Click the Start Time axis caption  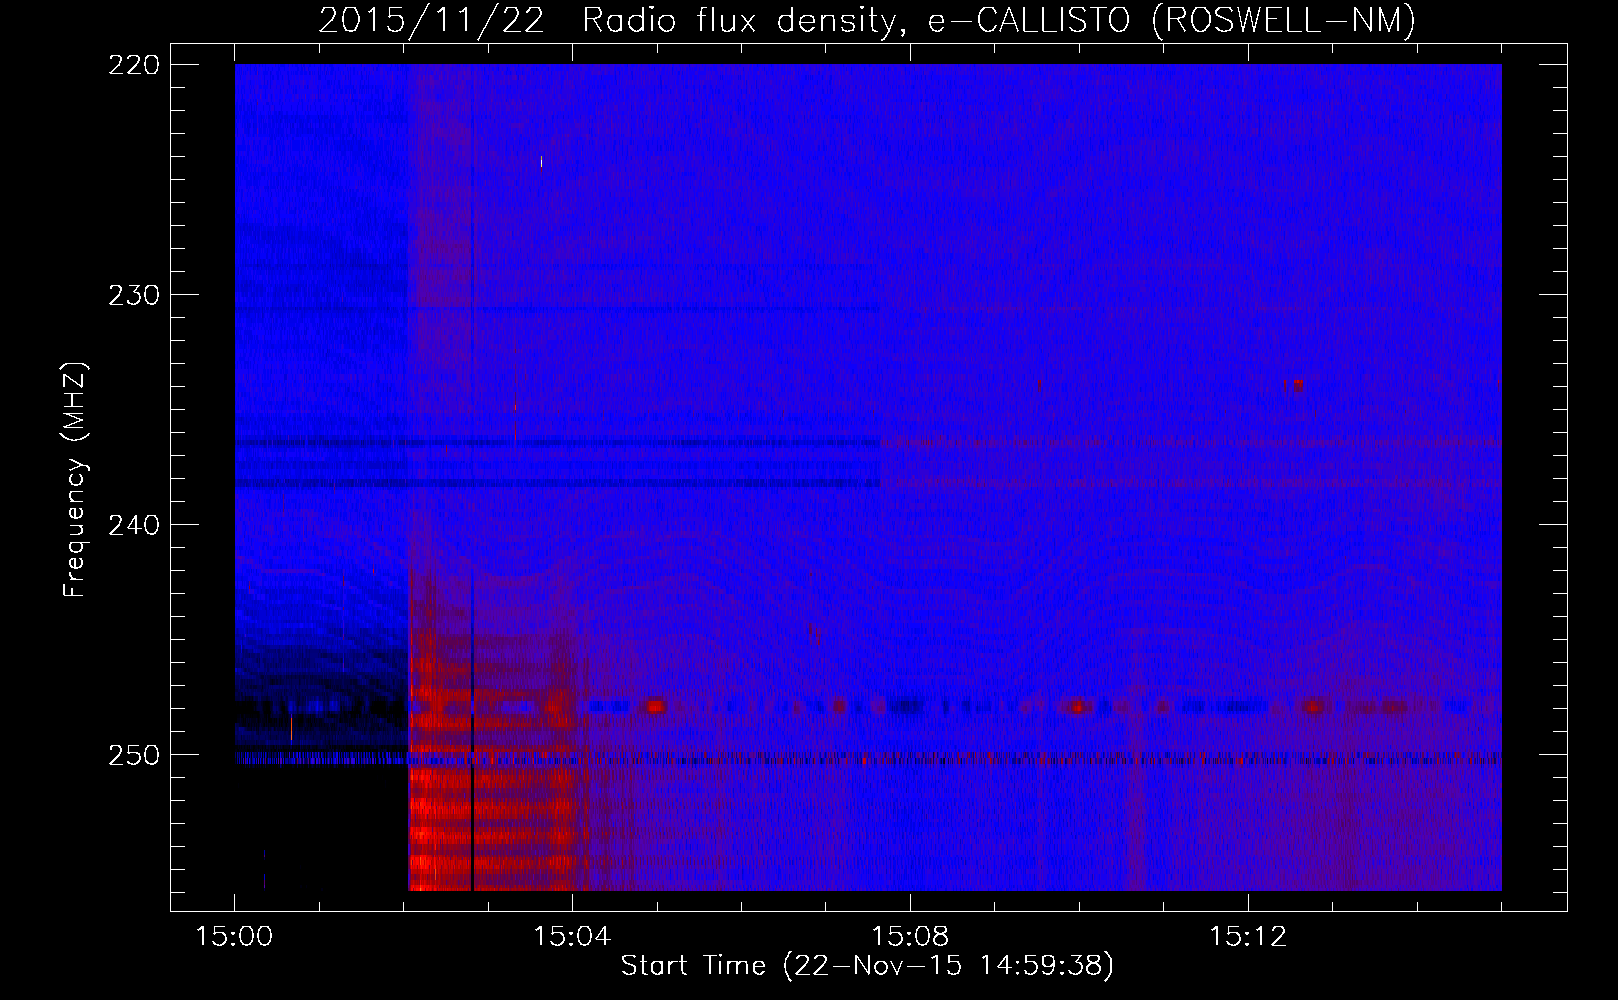click(x=867, y=966)
